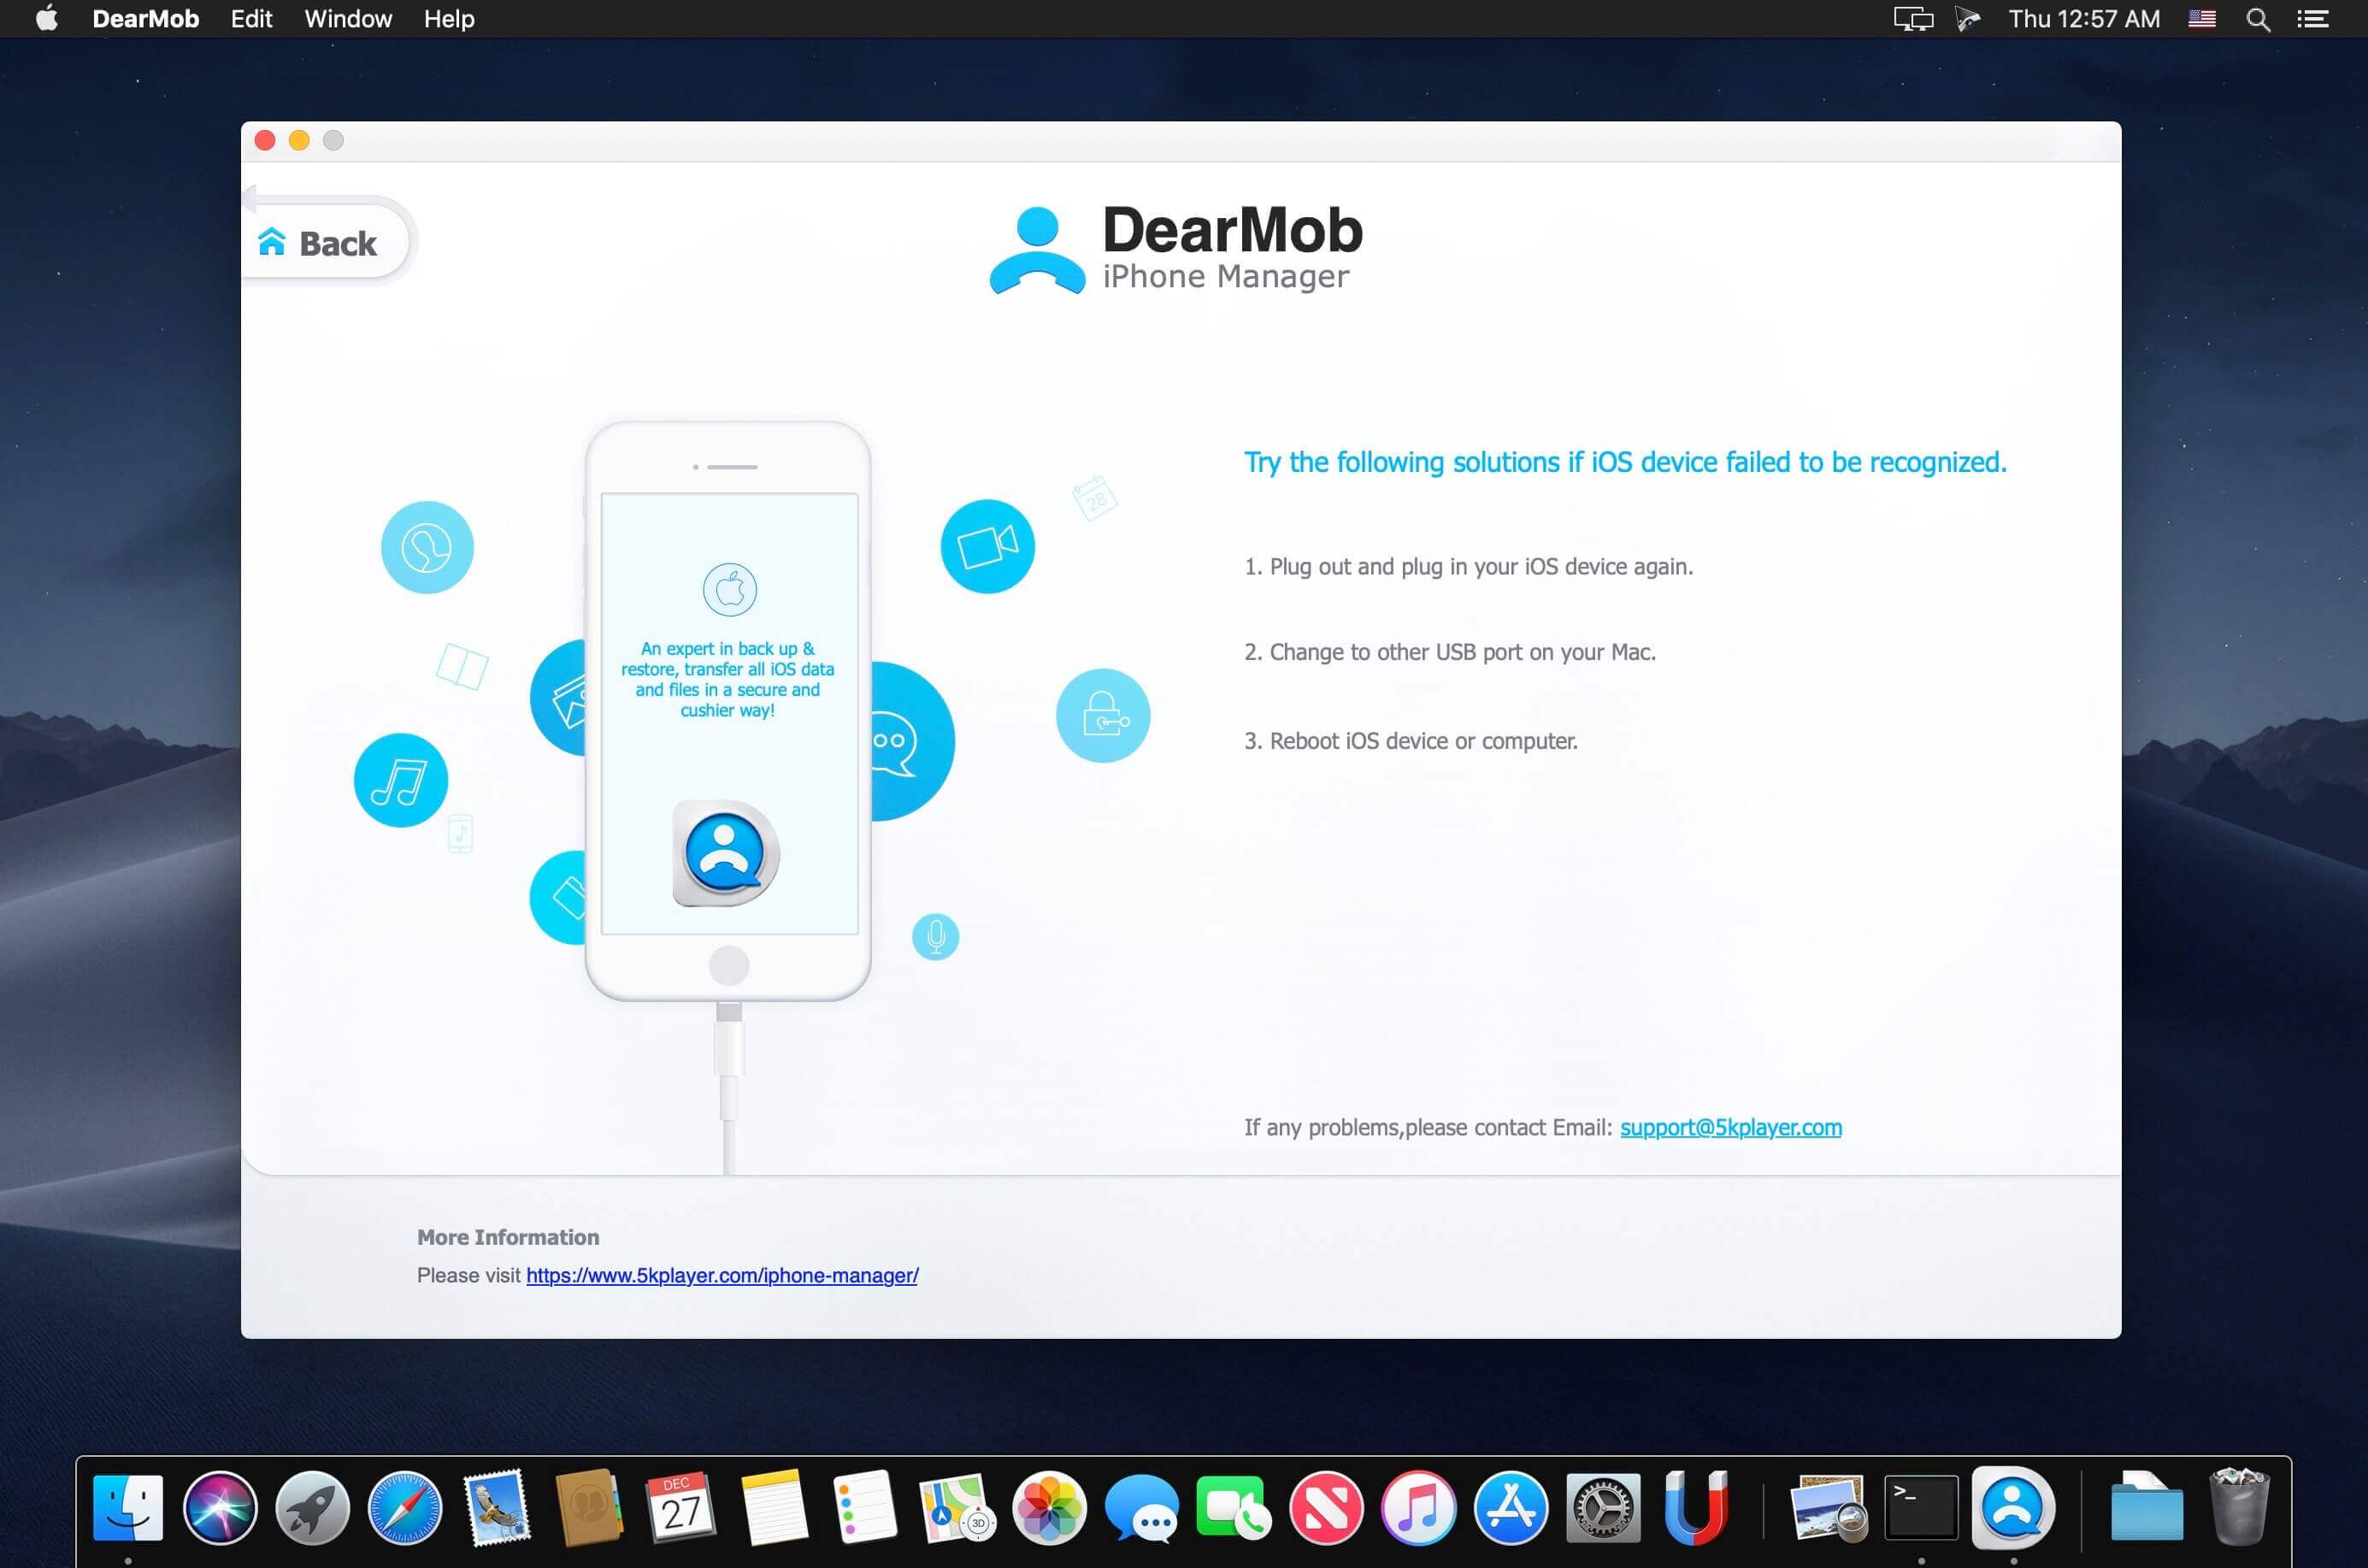Open Messages from the Dock

(x=1142, y=1507)
